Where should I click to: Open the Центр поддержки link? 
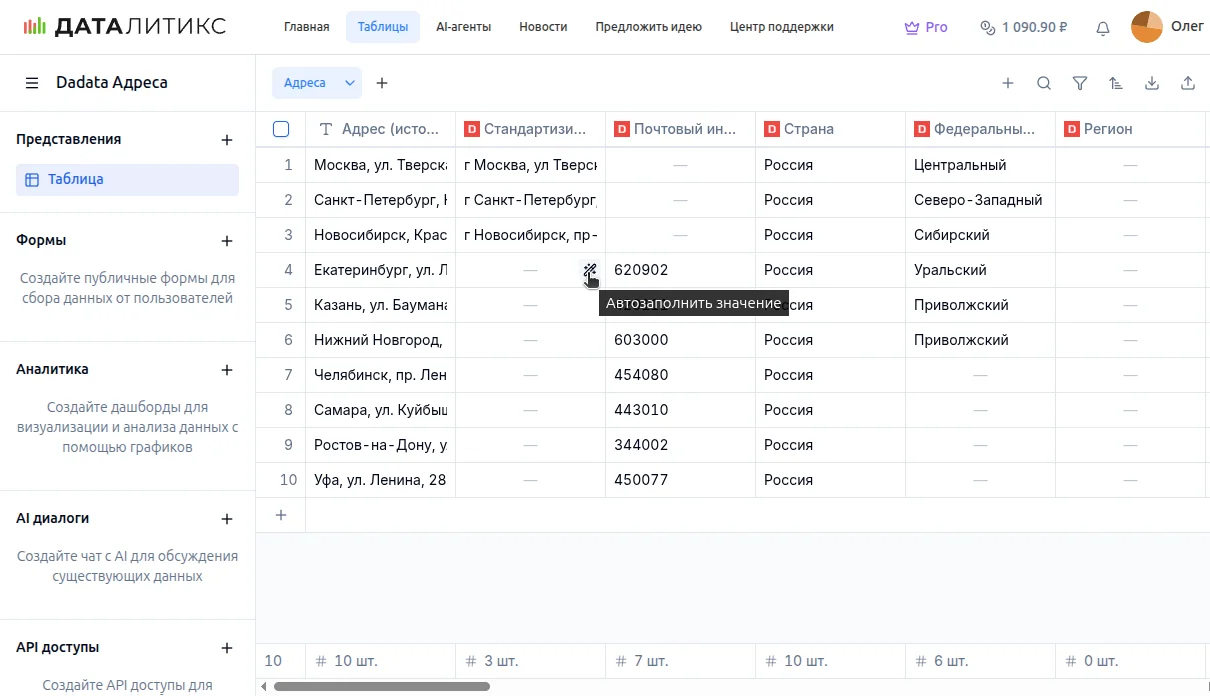point(781,27)
